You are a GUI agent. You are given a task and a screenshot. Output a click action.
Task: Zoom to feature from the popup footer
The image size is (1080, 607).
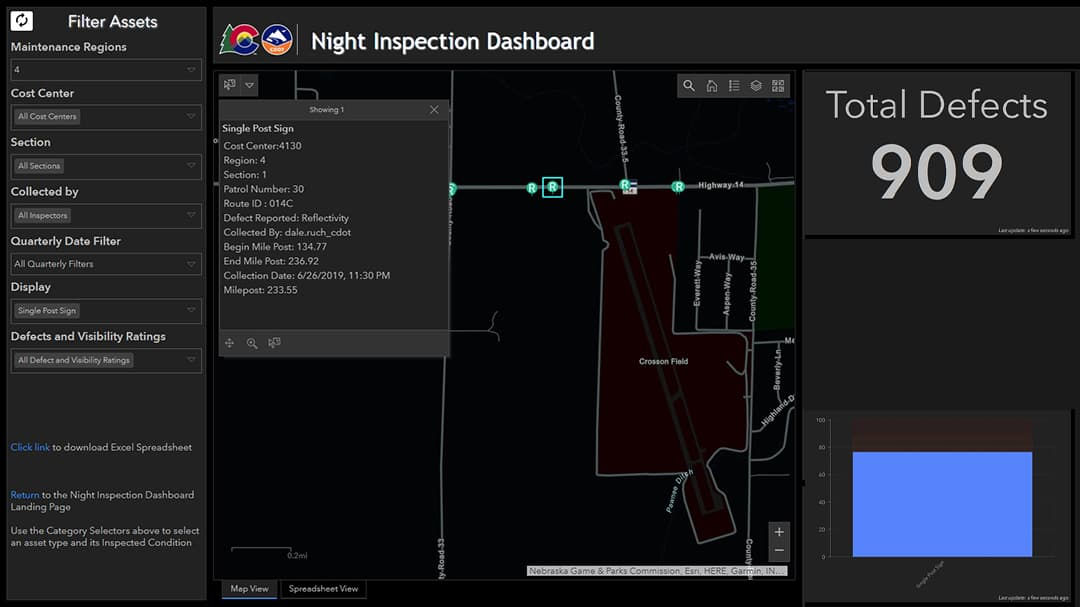point(252,343)
